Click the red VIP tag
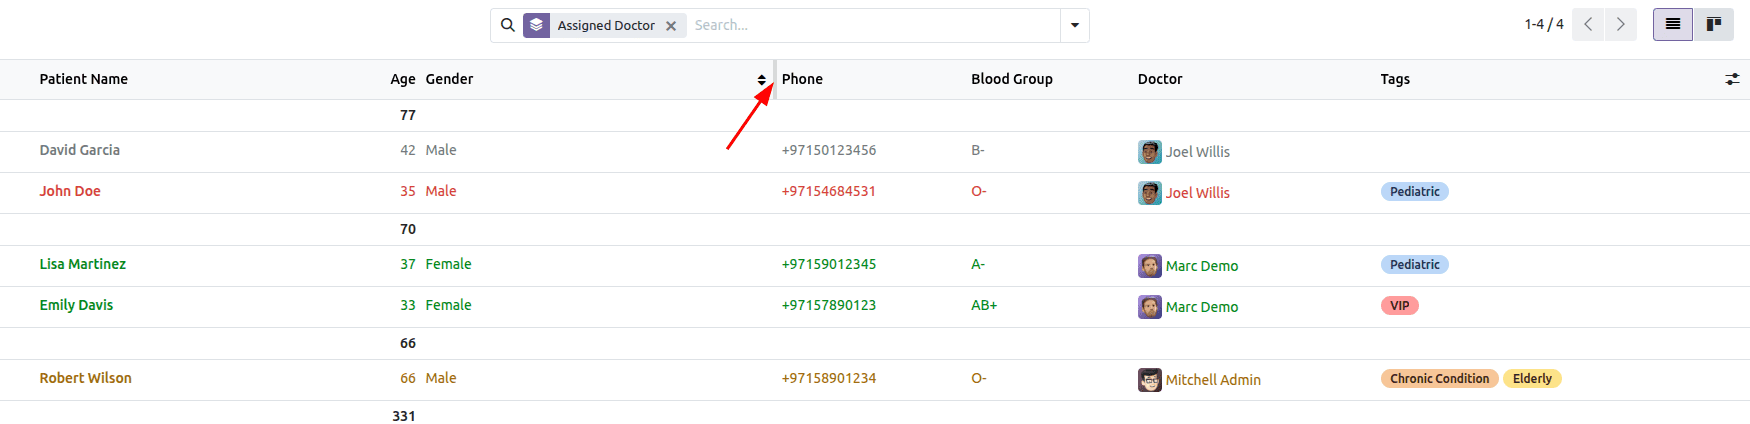1750x424 pixels. [1399, 306]
